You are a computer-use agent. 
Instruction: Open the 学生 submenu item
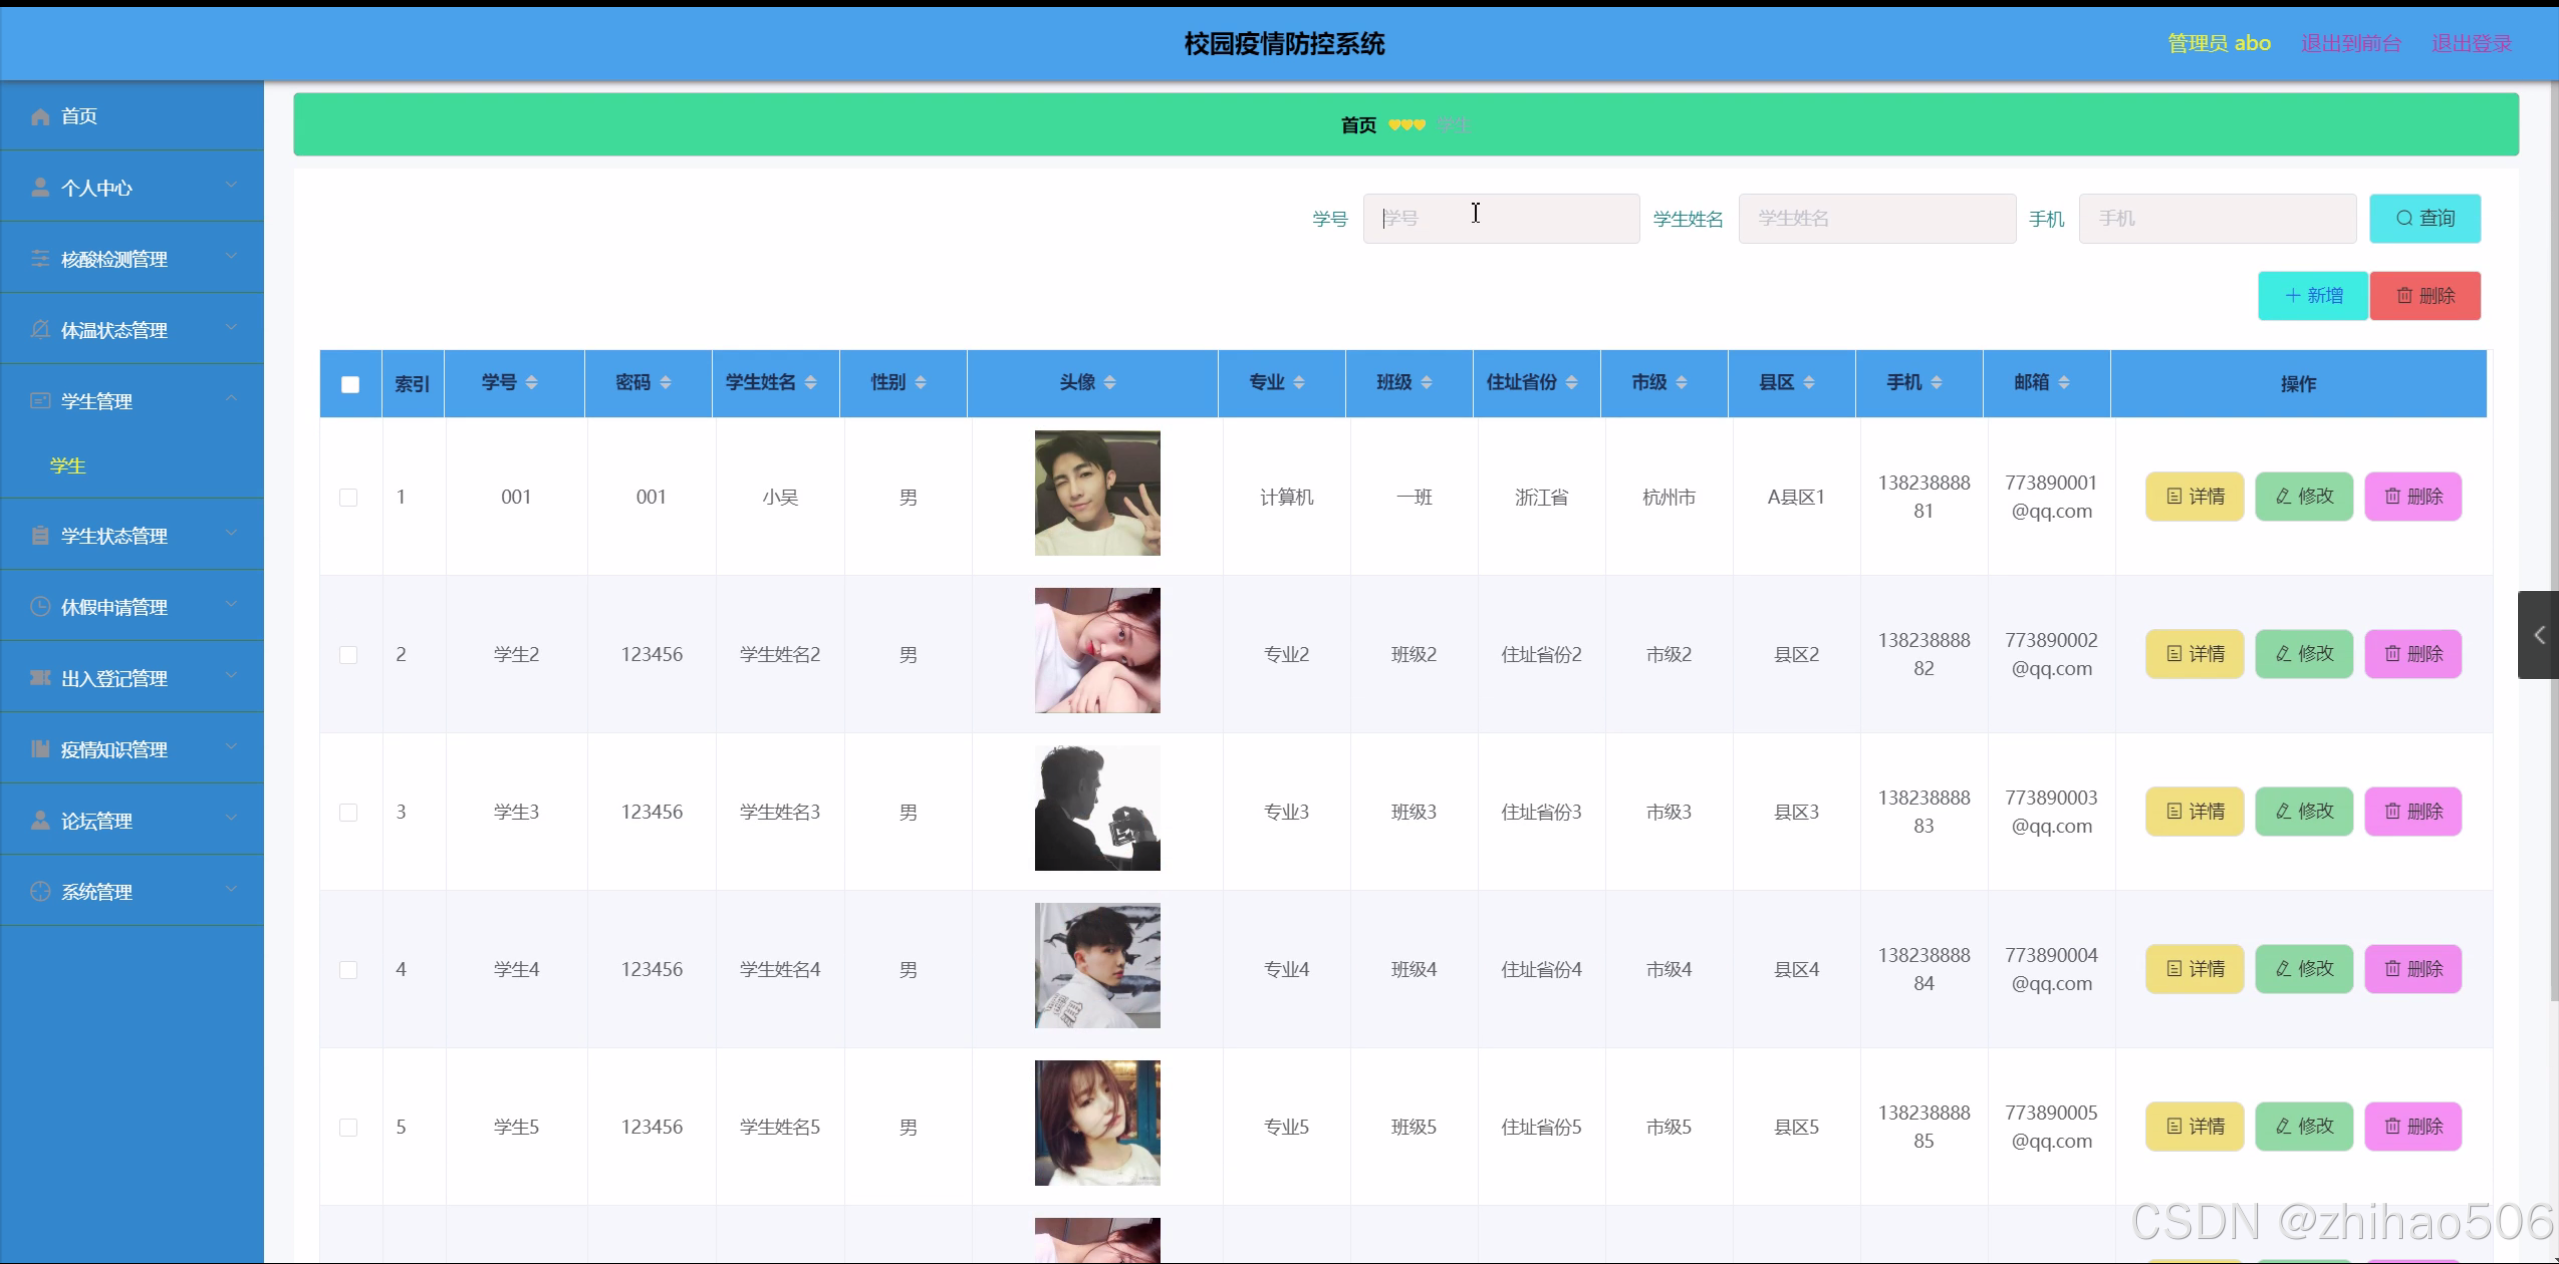[x=68, y=466]
